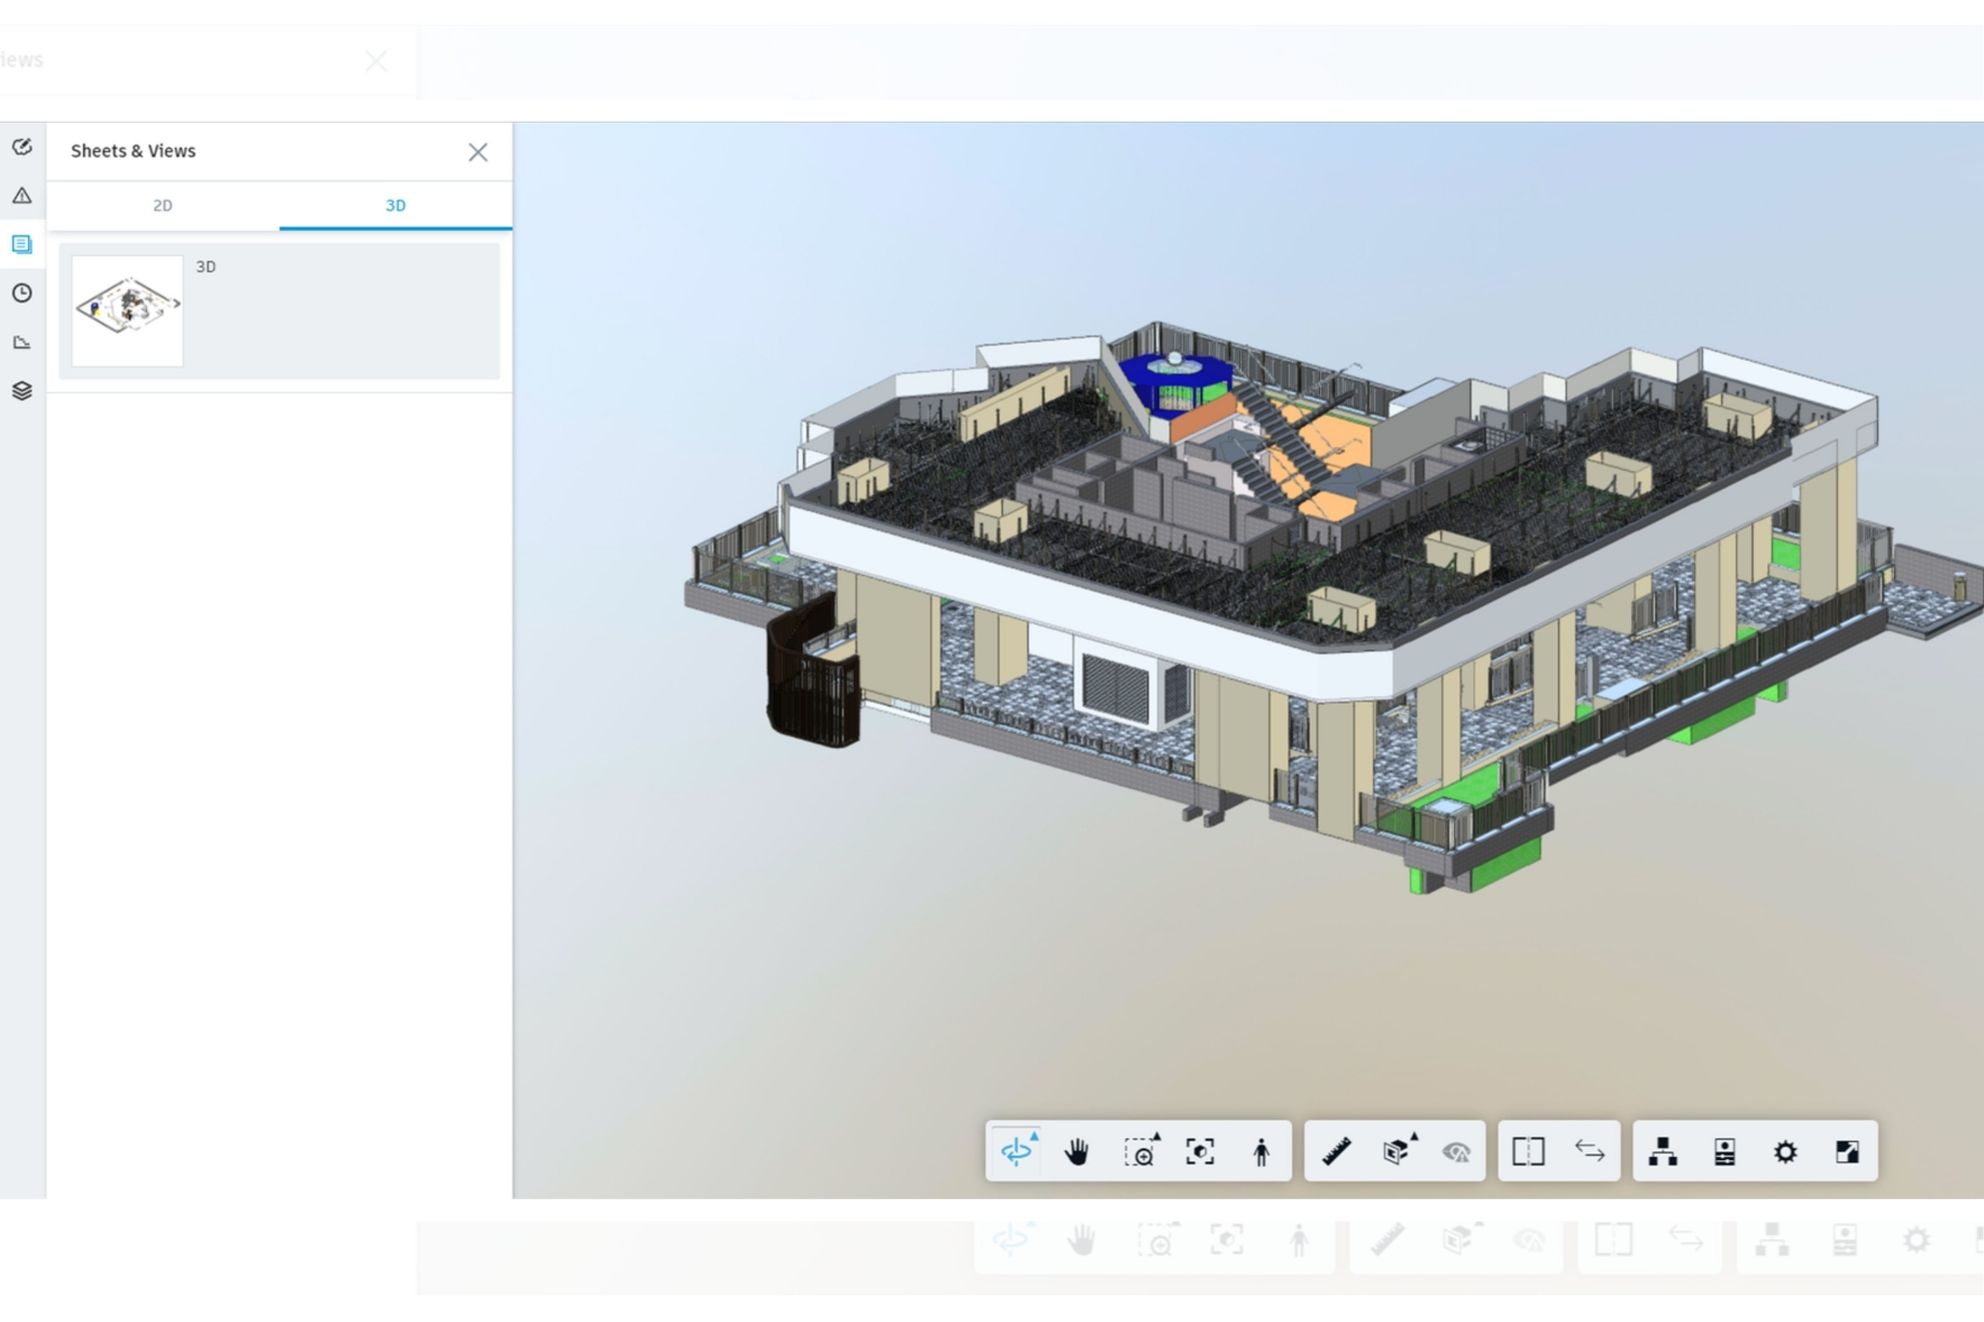Open the Measure ruler tool
Screen dimensions: 1984x1322
coord(1336,1152)
